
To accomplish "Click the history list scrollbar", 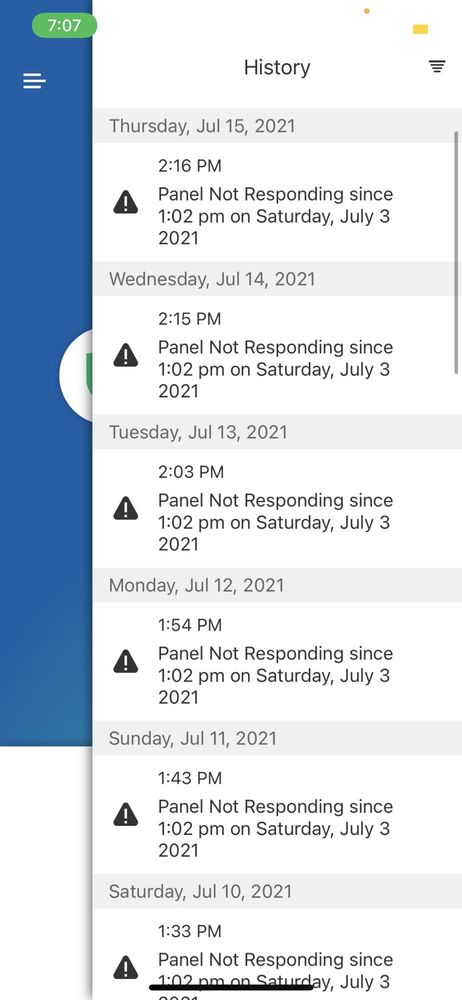I will click(x=456, y=253).
